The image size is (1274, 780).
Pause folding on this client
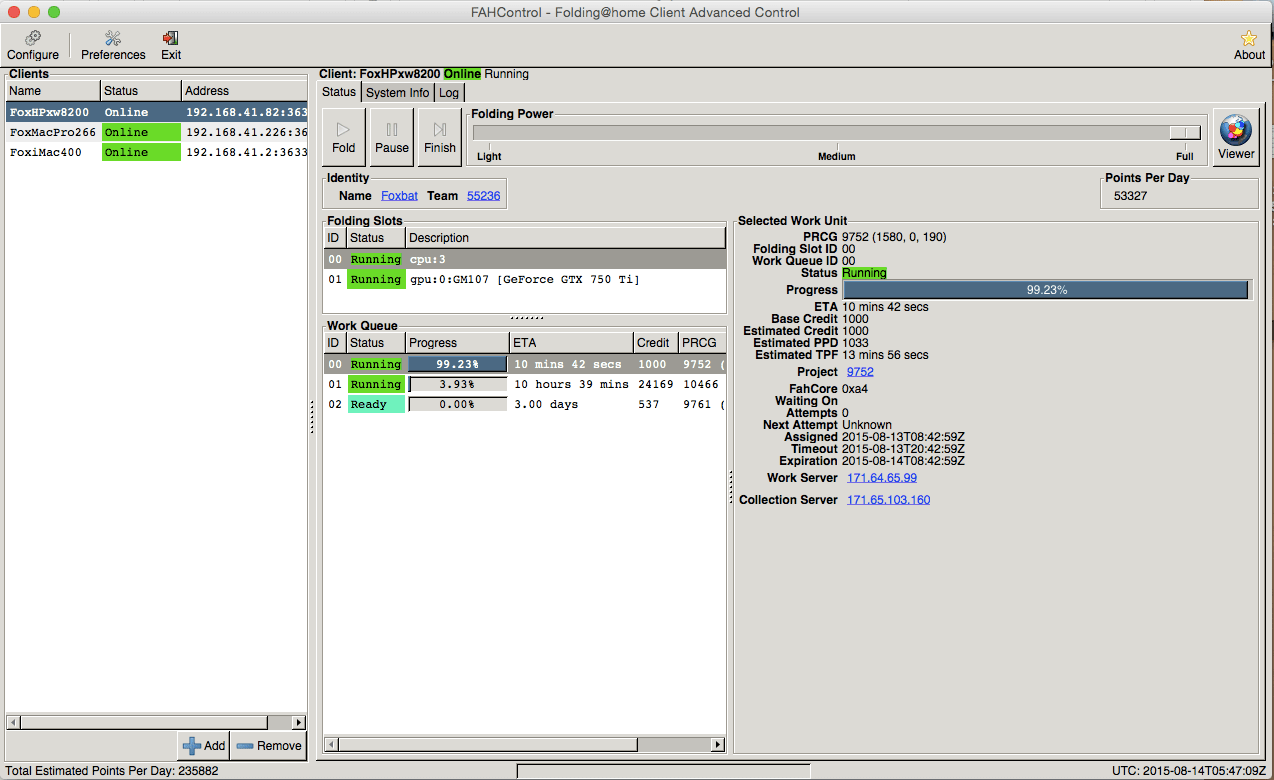[x=392, y=137]
